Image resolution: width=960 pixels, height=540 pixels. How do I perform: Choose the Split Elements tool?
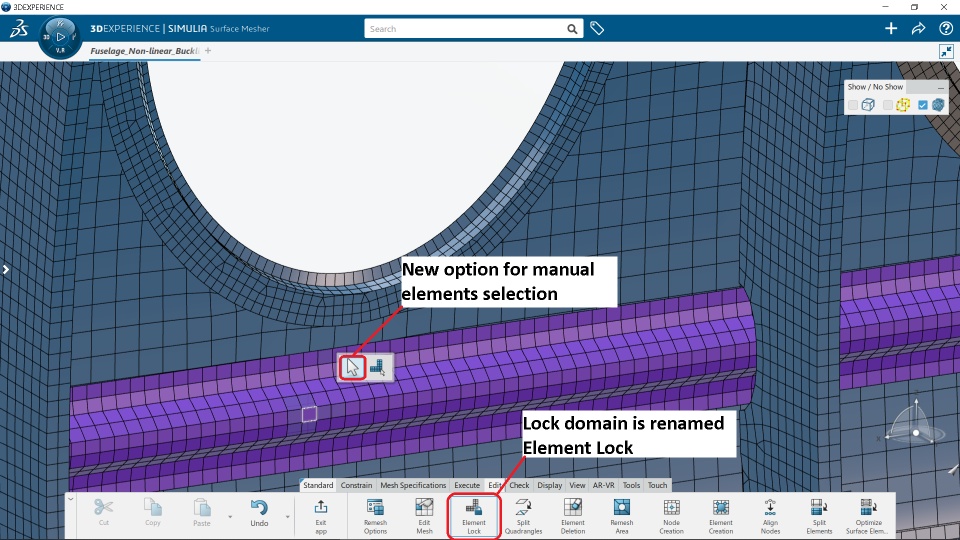point(819,508)
